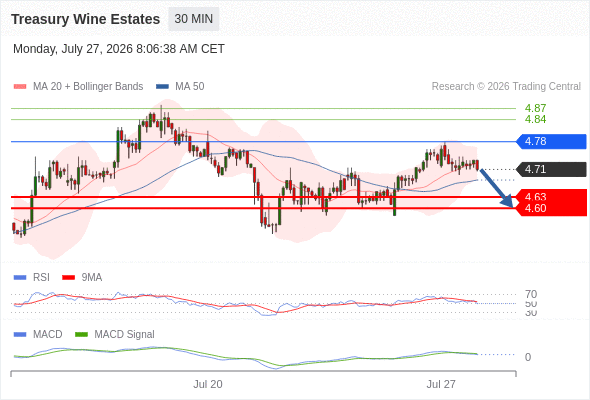Click the Treasury Wine Estates title
590x400 pixels.
pos(85,19)
